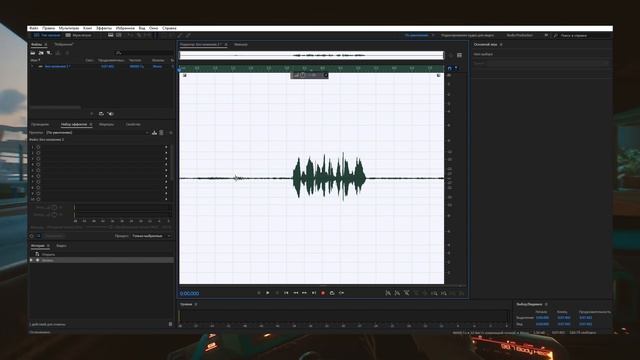Move the playhead to next marker

click(314, 293)
